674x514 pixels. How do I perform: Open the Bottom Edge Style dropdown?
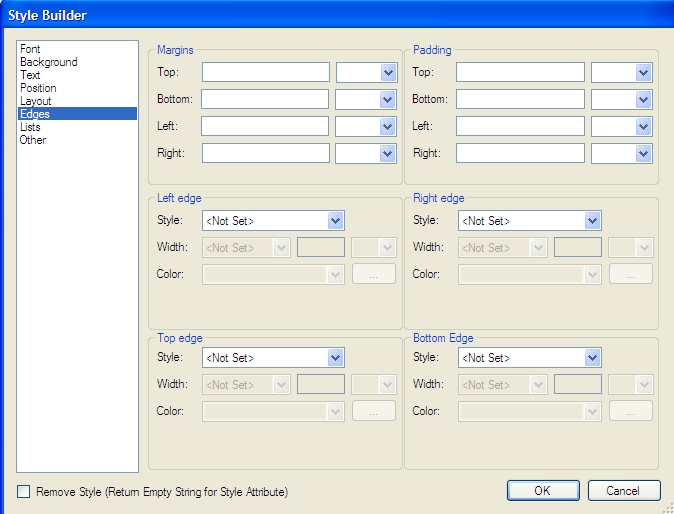593,358
